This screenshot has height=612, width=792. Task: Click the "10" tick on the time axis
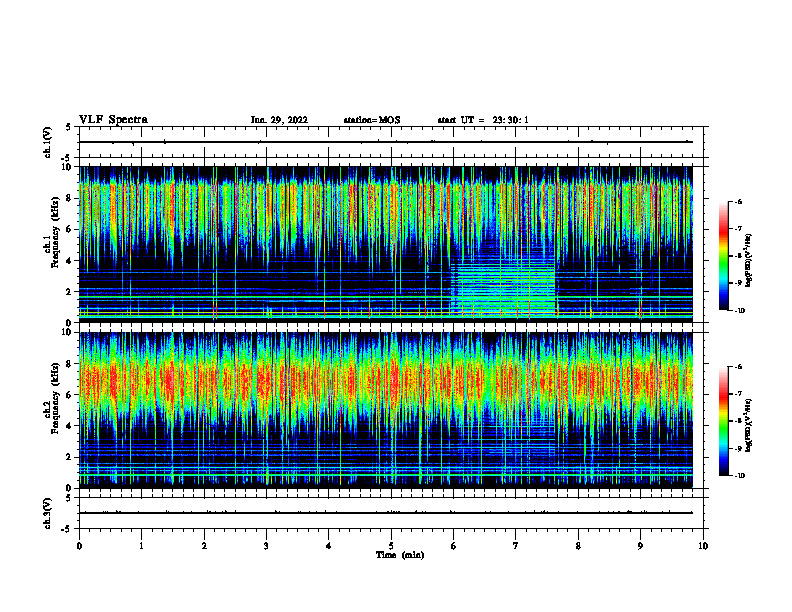pyautogui.click(x=703, y=546)
